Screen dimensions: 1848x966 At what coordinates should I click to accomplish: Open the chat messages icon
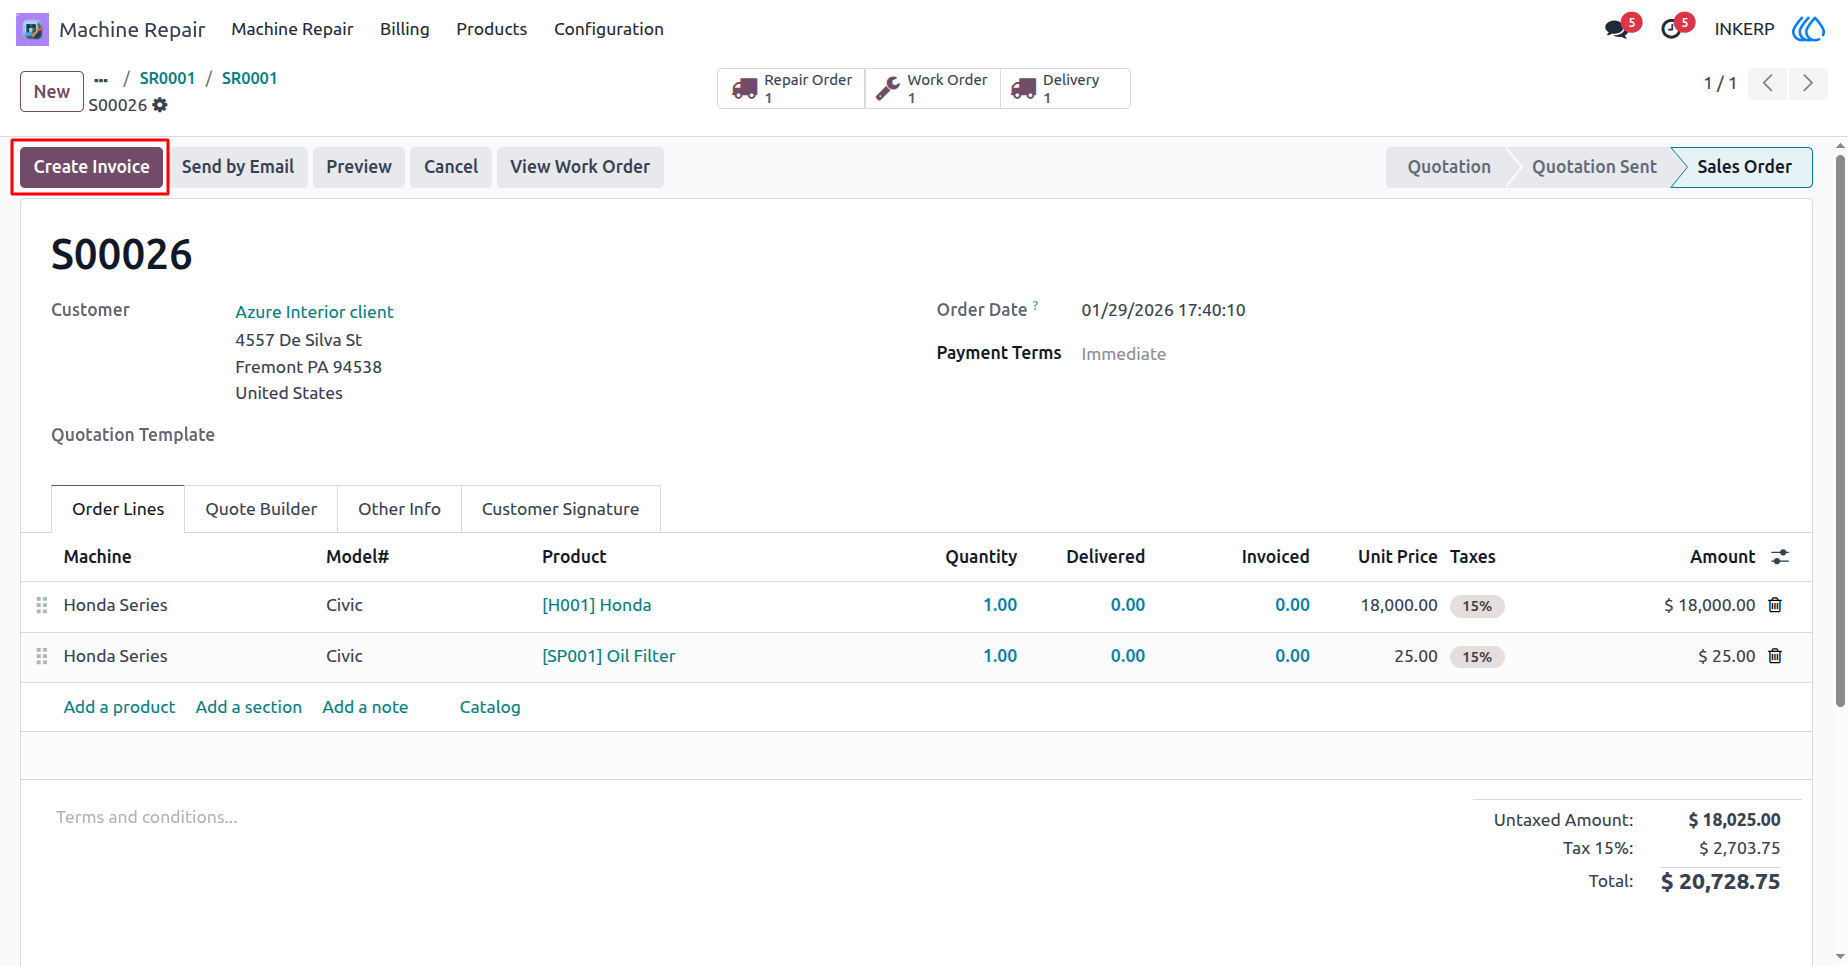[x=1616, y=29]
